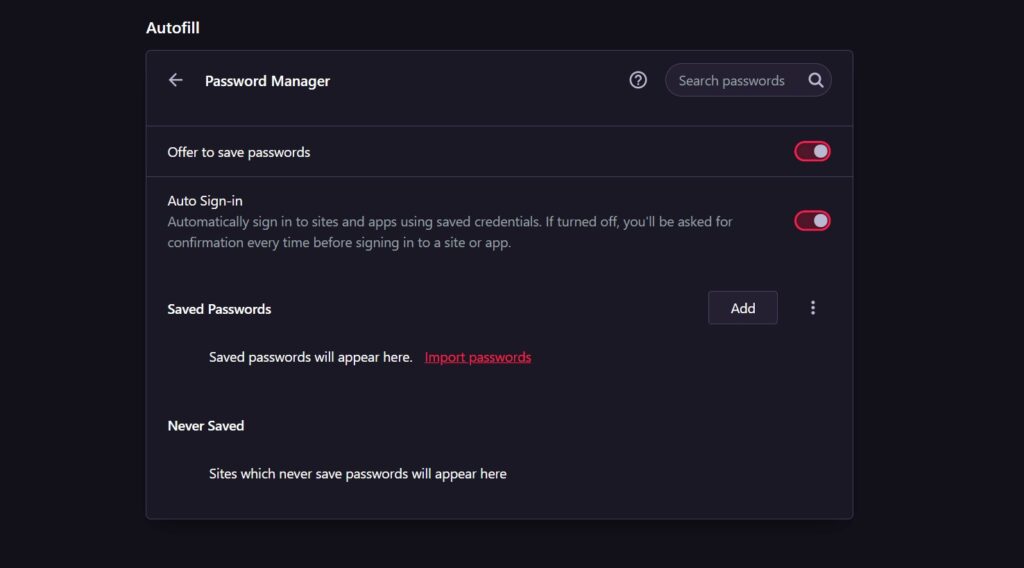Follow the Import passwords link
1024x568 pixels.
478,357
